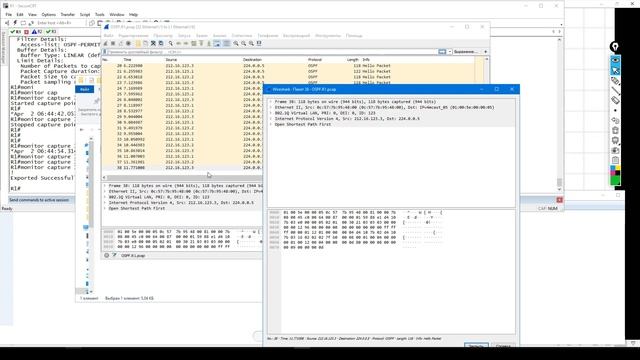Open capture options gear in Wireshark toolbar
The image size is (640, 360).
click(x=128, y=43)
